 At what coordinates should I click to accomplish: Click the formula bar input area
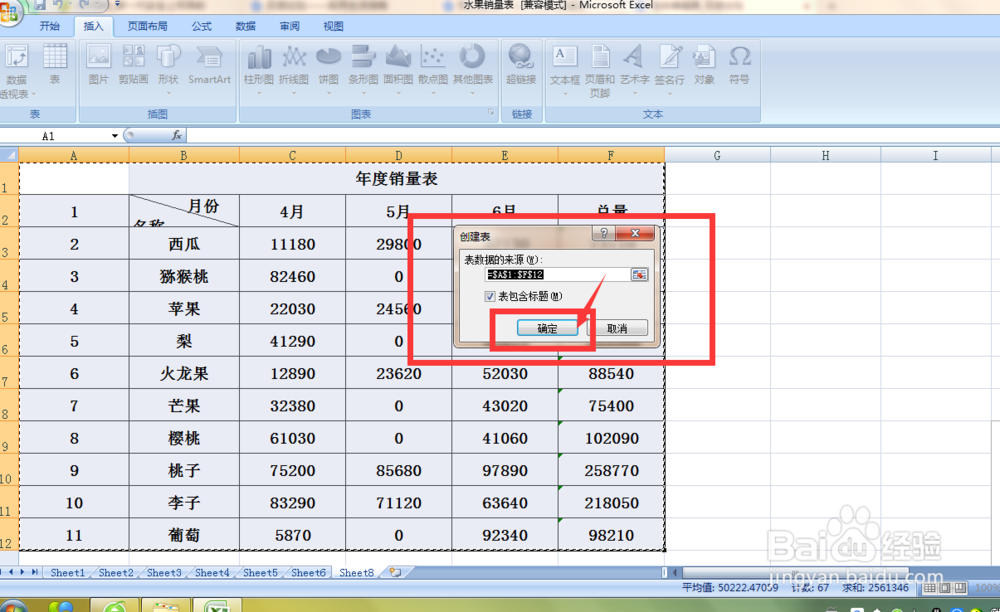tap(592, 135)
